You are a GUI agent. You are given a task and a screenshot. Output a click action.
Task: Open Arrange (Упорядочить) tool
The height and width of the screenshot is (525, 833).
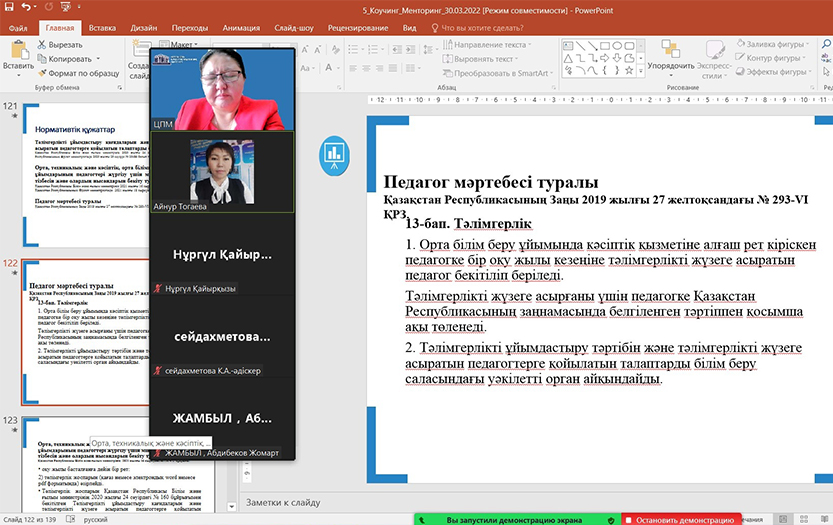(671, 56)
